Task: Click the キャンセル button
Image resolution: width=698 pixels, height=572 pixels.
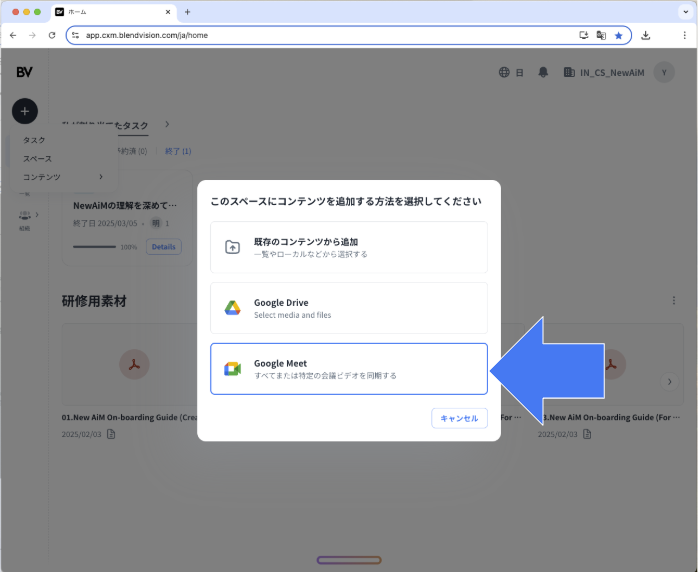Action: (x=459, y=418)
